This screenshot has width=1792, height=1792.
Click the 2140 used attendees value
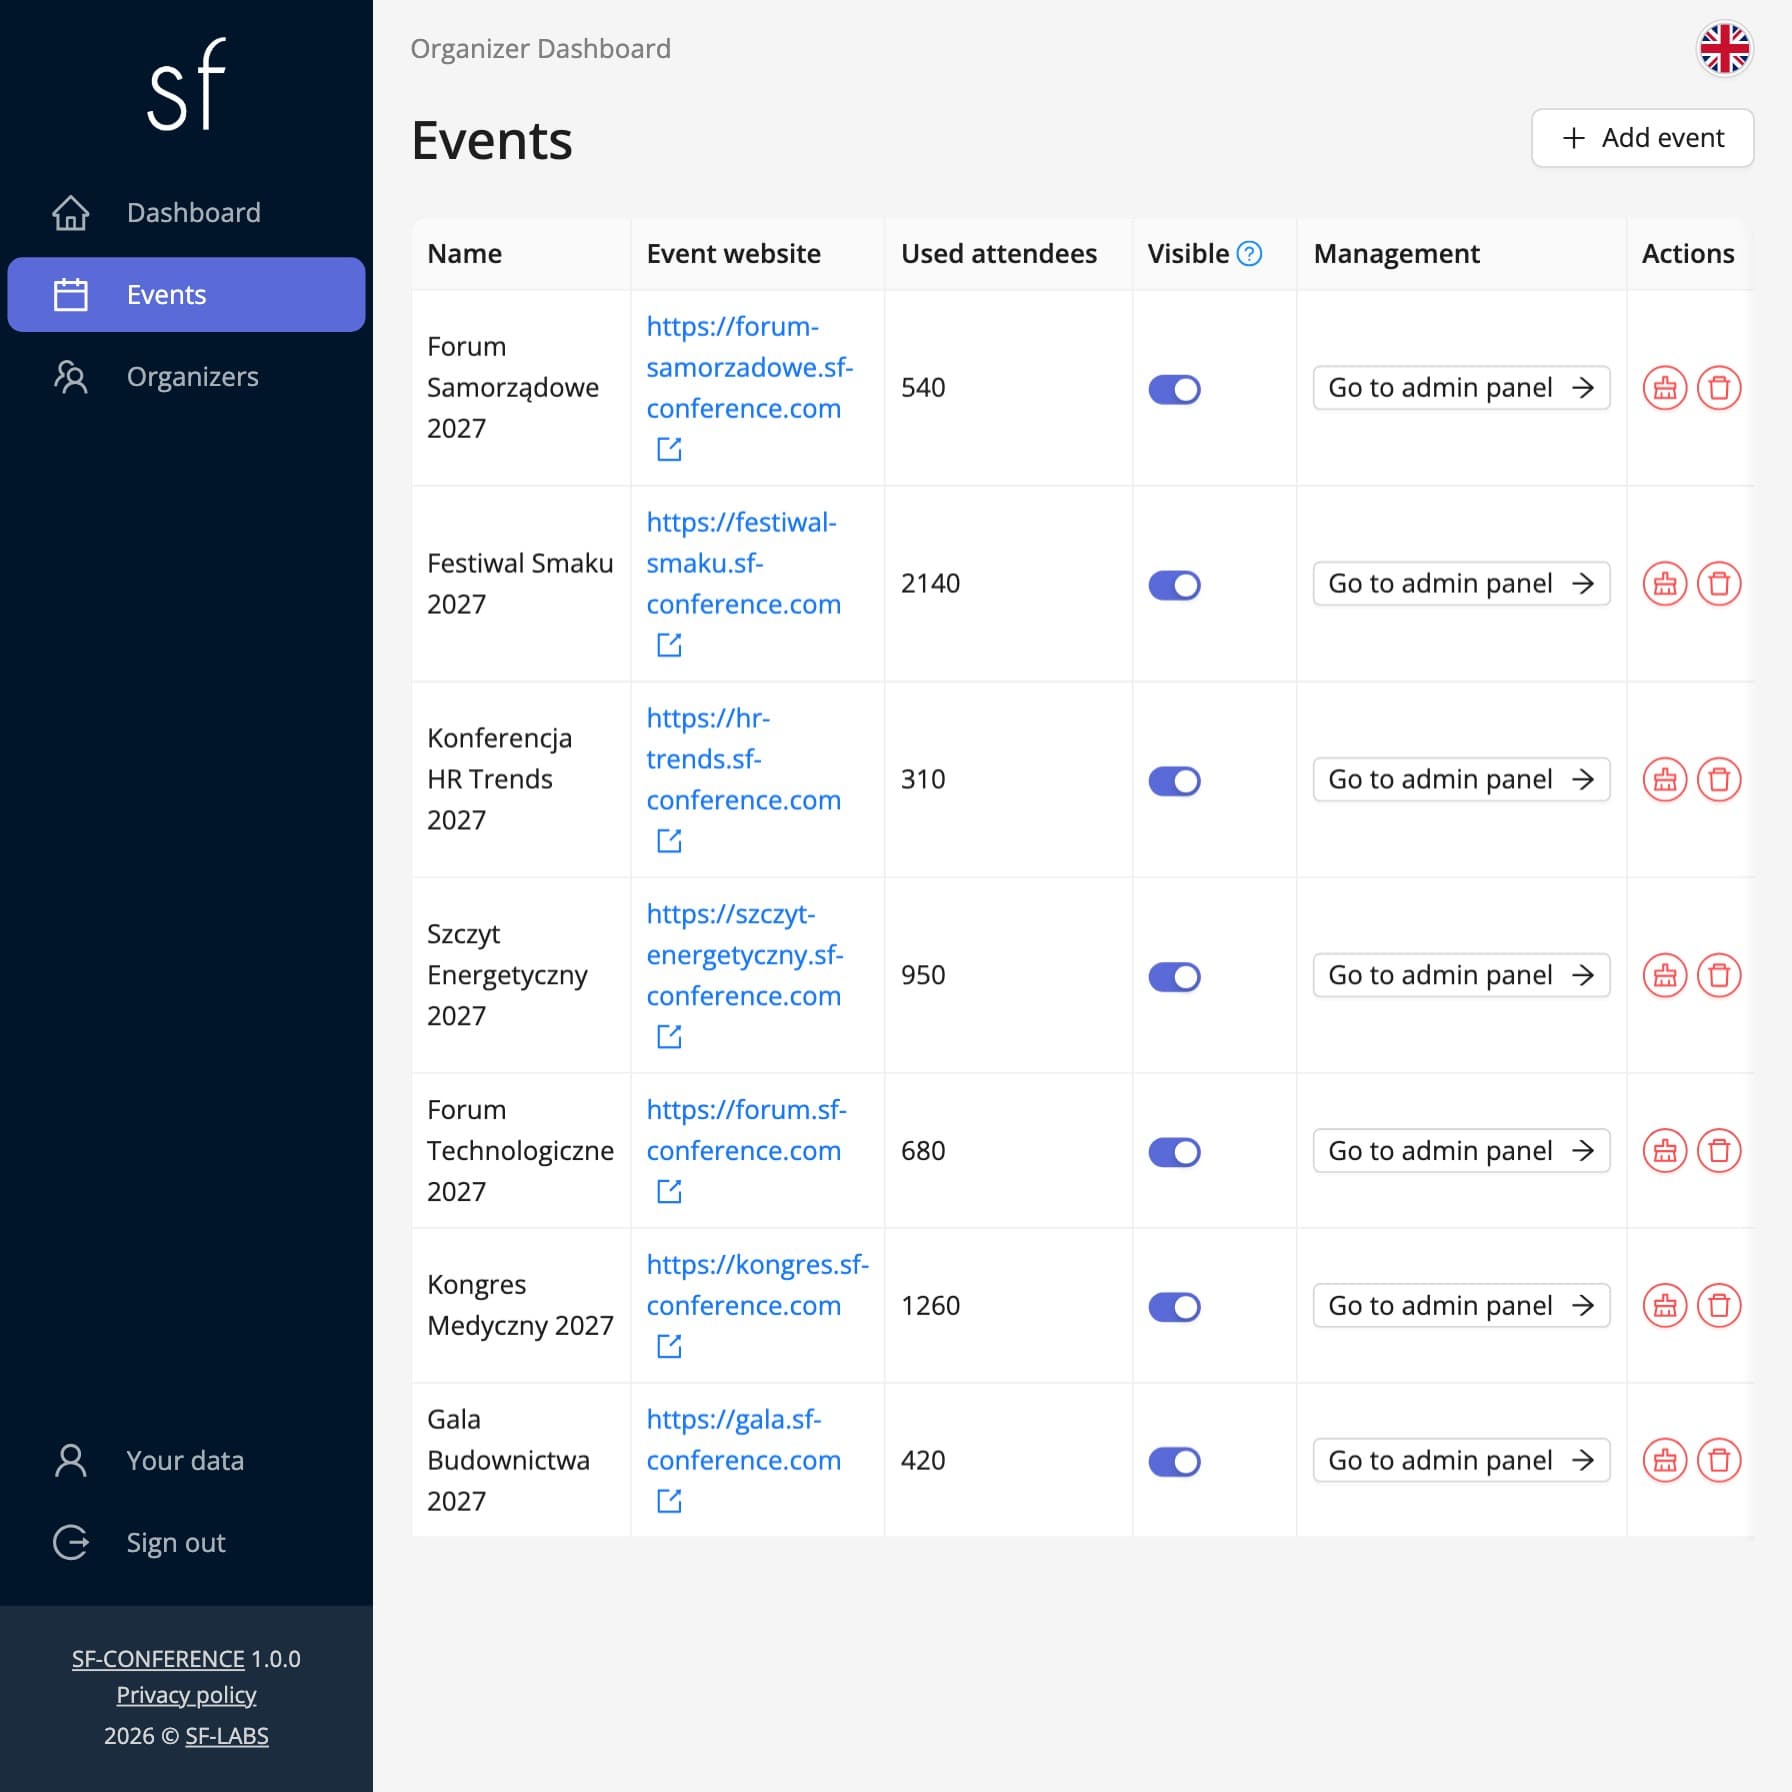click(930, 584)
